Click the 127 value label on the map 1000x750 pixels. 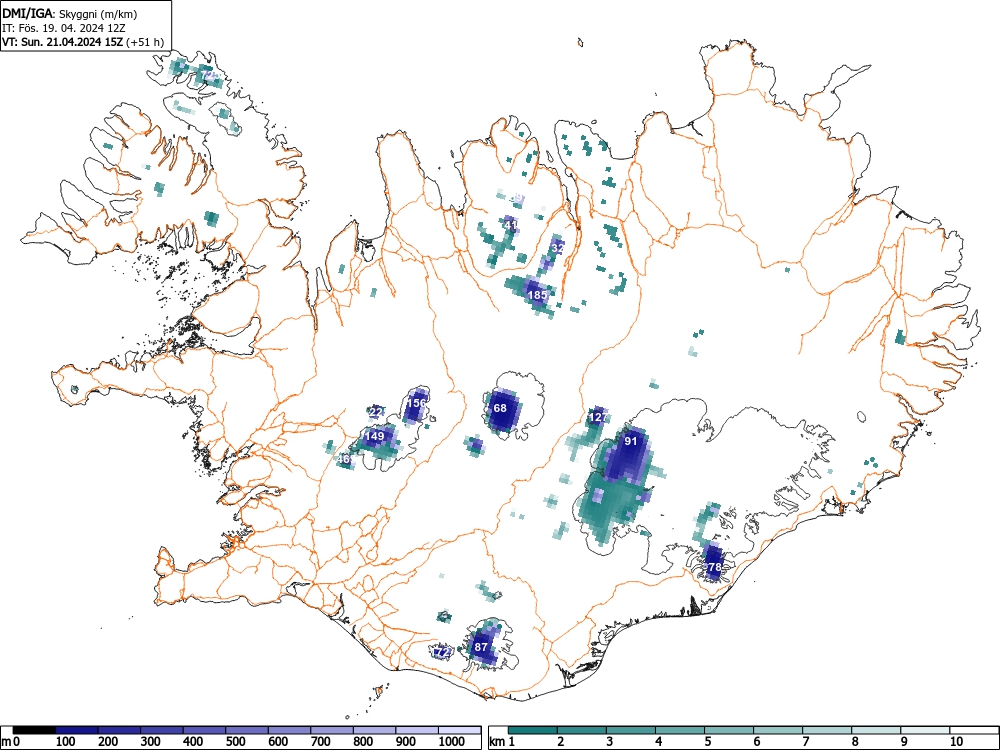click(598, 418)
